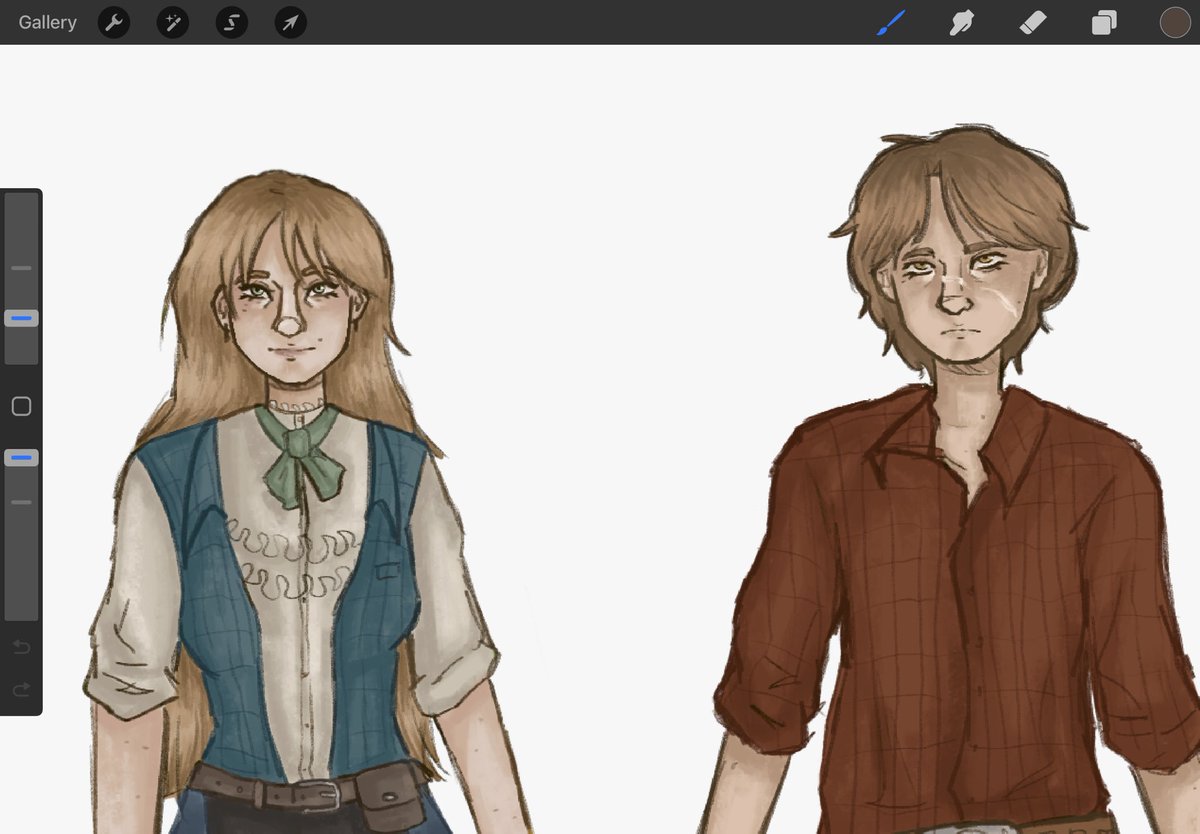Image resolution: width=1200 pixels, height=834 pixels.
Task: Select the Brush paint tool
Action: click(x=890, y=22)
